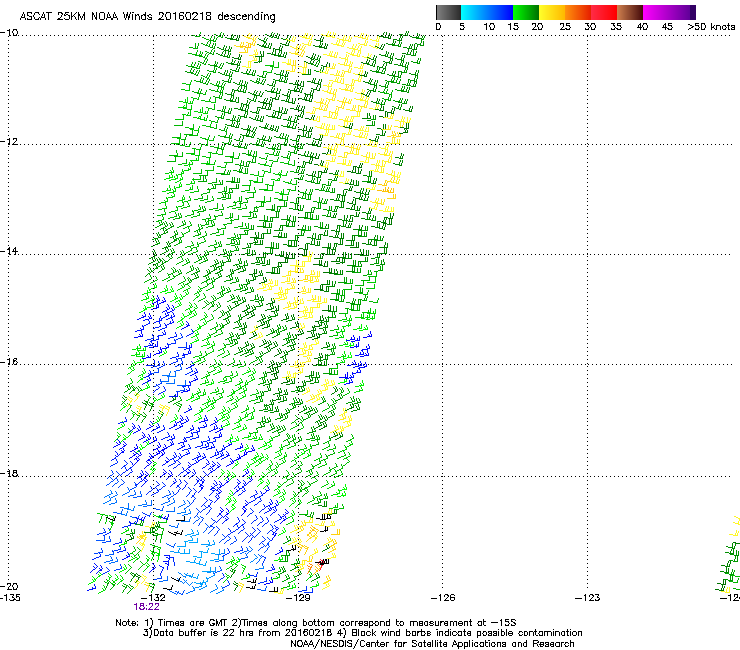Click the red 30-35 knots legend segment
Screen dimensions: 740x650
[604, 12]
